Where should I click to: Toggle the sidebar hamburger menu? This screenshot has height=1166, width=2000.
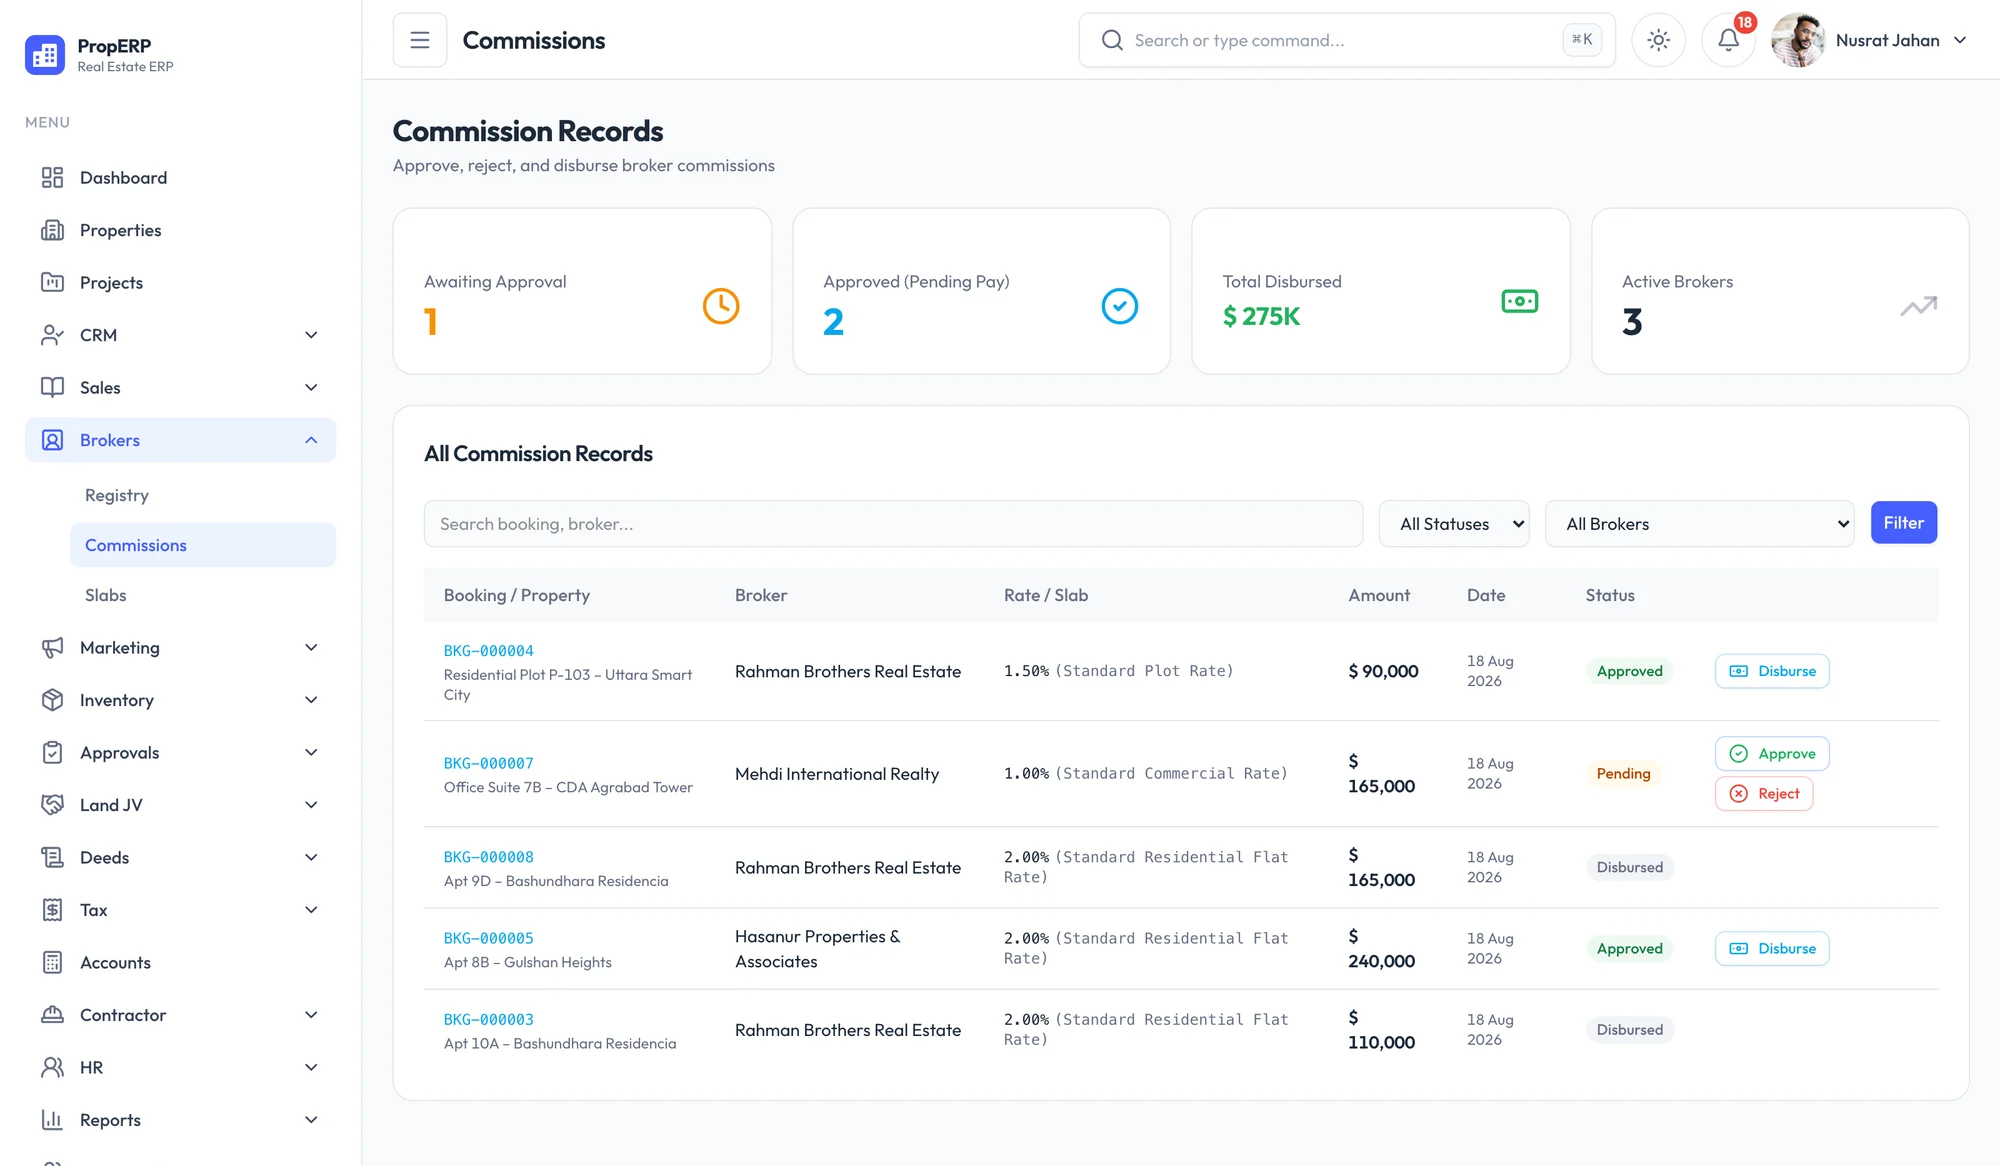(420, 40)
